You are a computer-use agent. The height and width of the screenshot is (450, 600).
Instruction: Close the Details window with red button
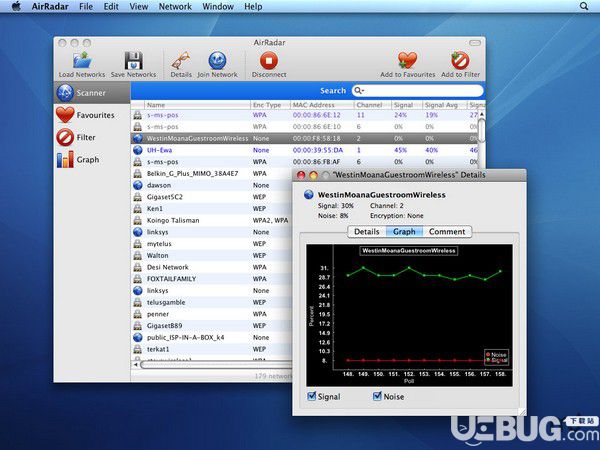301,175
